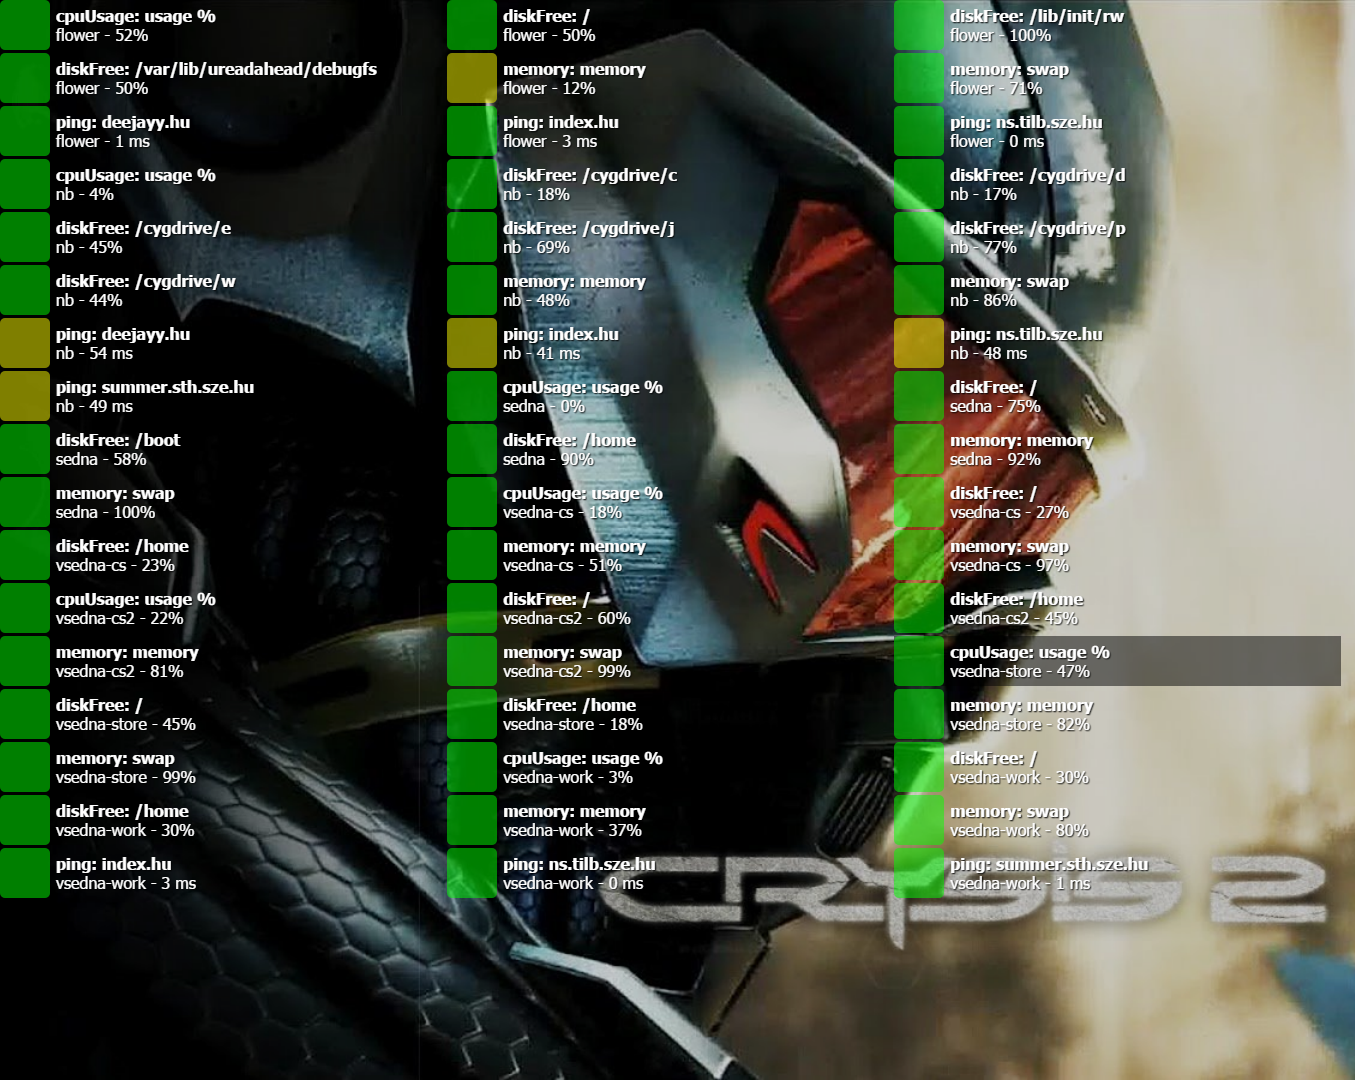Click the nb 'diskFree: /cygdrive/p' entry

click(x=1117, y=237)
